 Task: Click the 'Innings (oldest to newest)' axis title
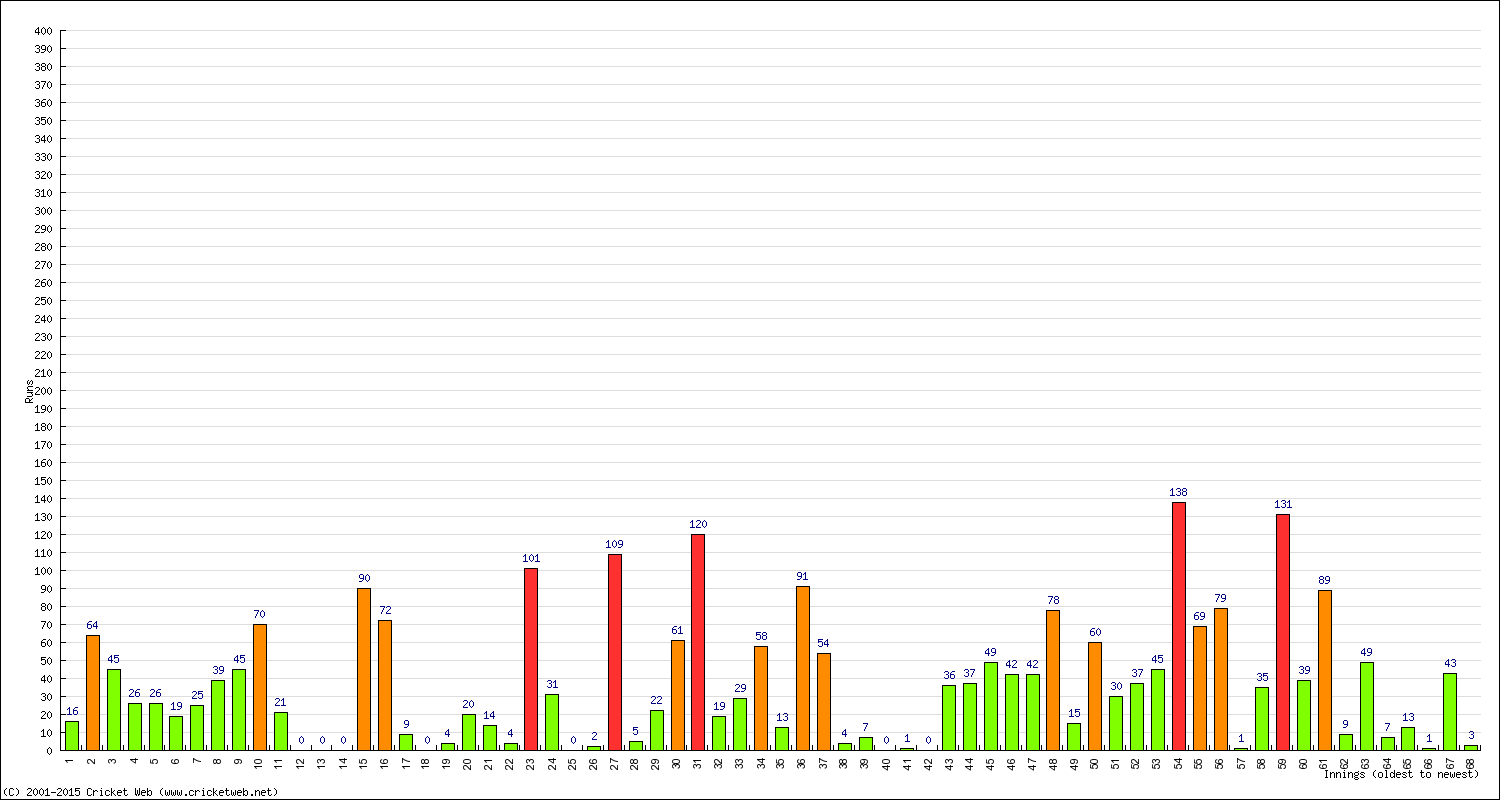tap(1401, 774)
